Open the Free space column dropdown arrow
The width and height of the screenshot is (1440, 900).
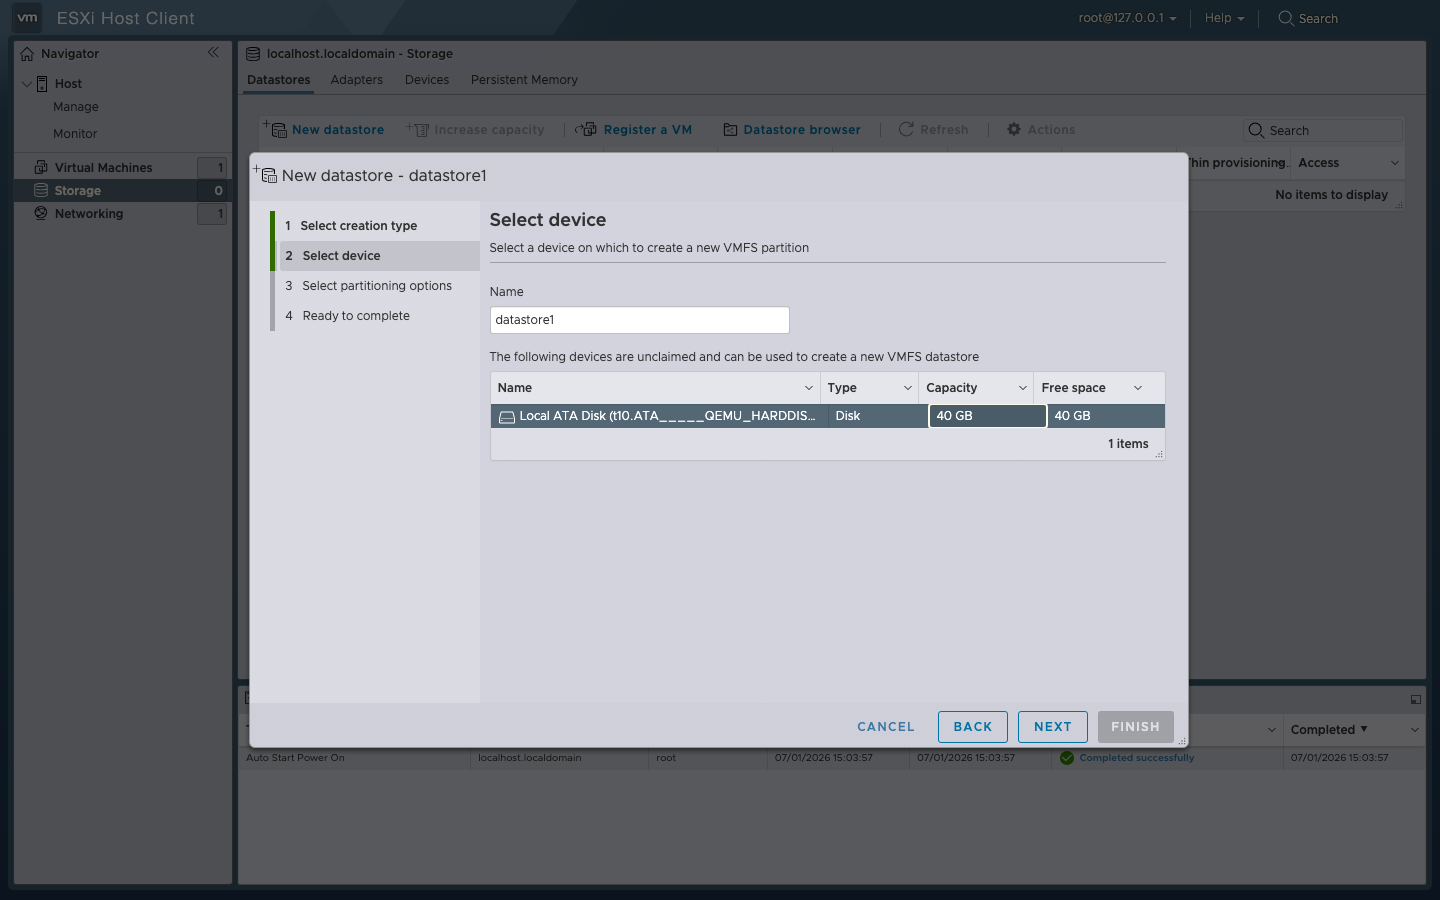[x=1137, y=388]
